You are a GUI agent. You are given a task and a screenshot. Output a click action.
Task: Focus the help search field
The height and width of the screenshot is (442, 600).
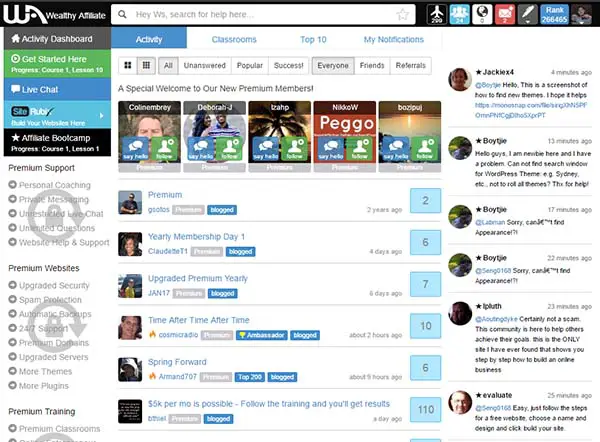click(263, 15)
